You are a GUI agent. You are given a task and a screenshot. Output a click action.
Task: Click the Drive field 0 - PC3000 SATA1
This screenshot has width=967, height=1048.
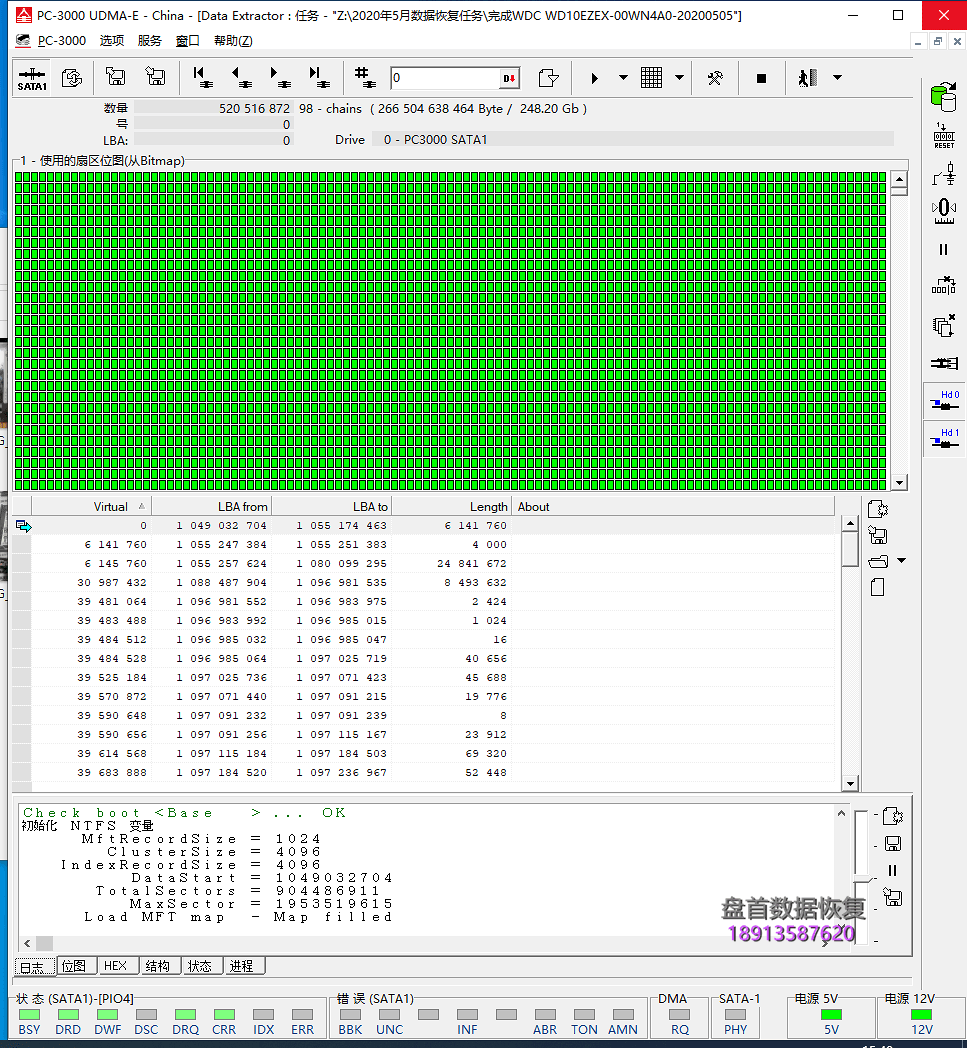[635, 140]
